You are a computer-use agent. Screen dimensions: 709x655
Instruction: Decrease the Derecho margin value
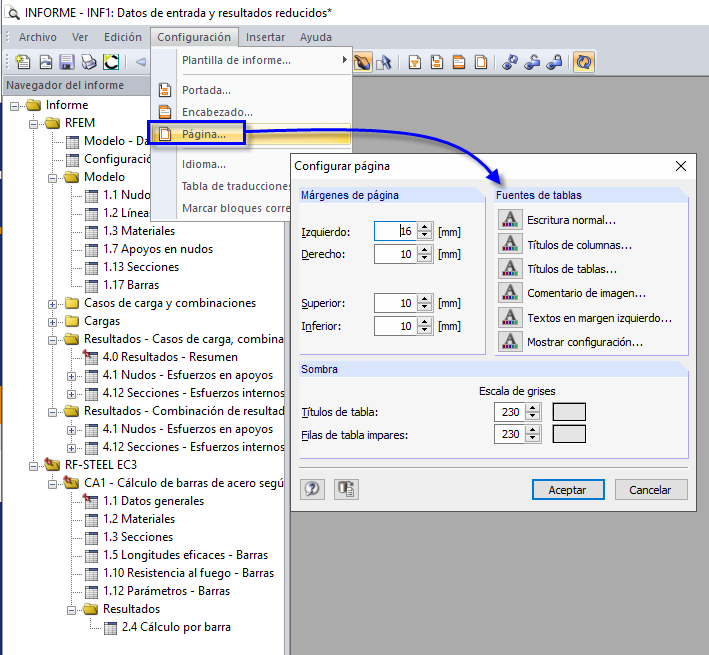[424, 258]
